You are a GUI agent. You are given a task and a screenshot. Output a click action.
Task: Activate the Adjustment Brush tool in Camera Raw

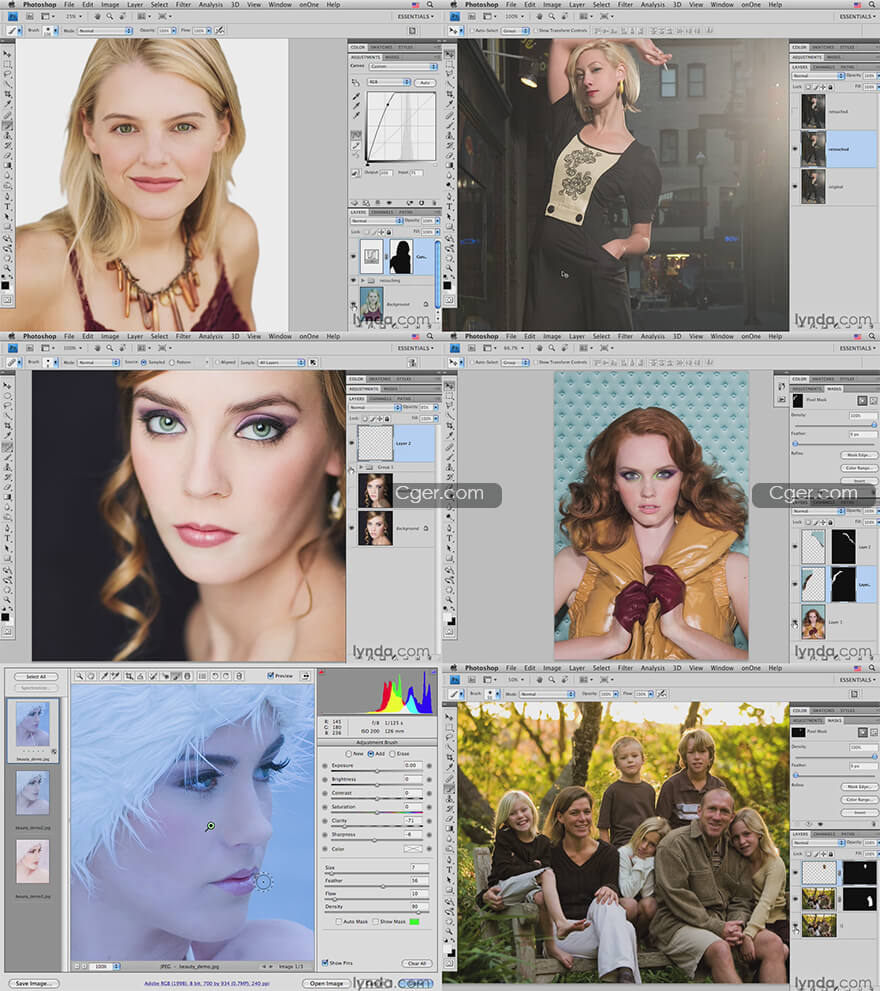[x=176, y=676]
